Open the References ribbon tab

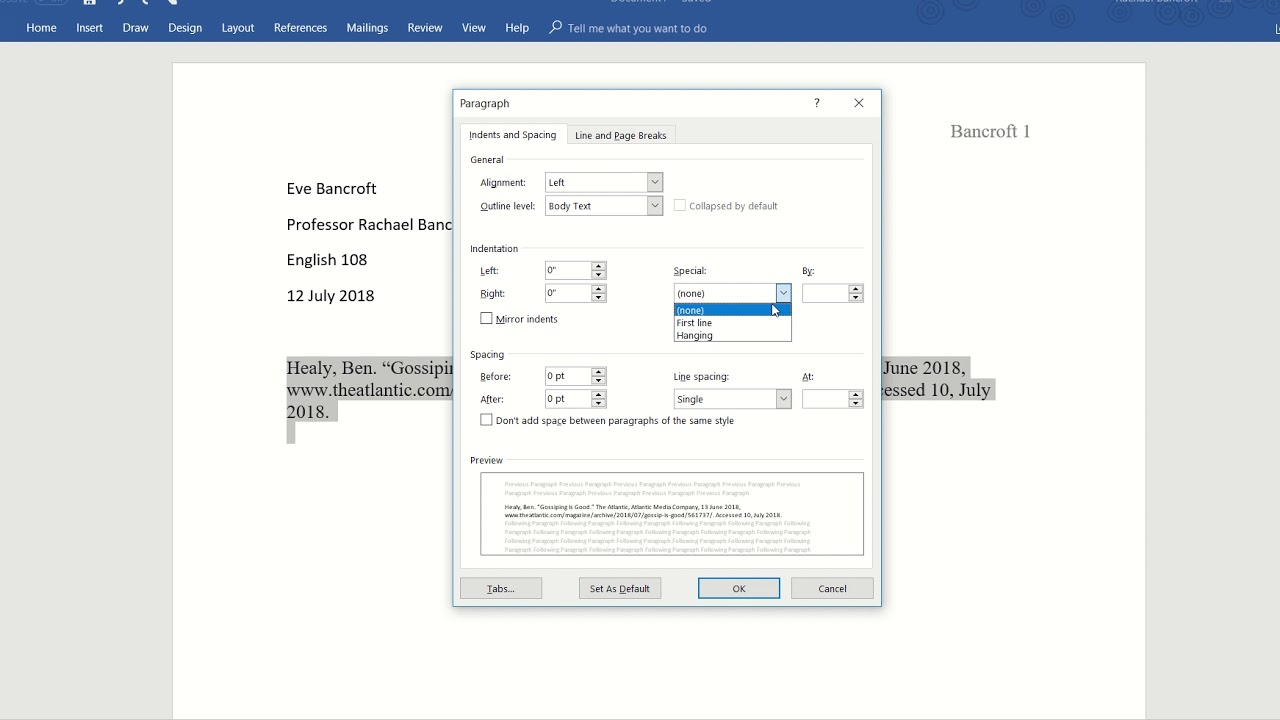(301, 28)
